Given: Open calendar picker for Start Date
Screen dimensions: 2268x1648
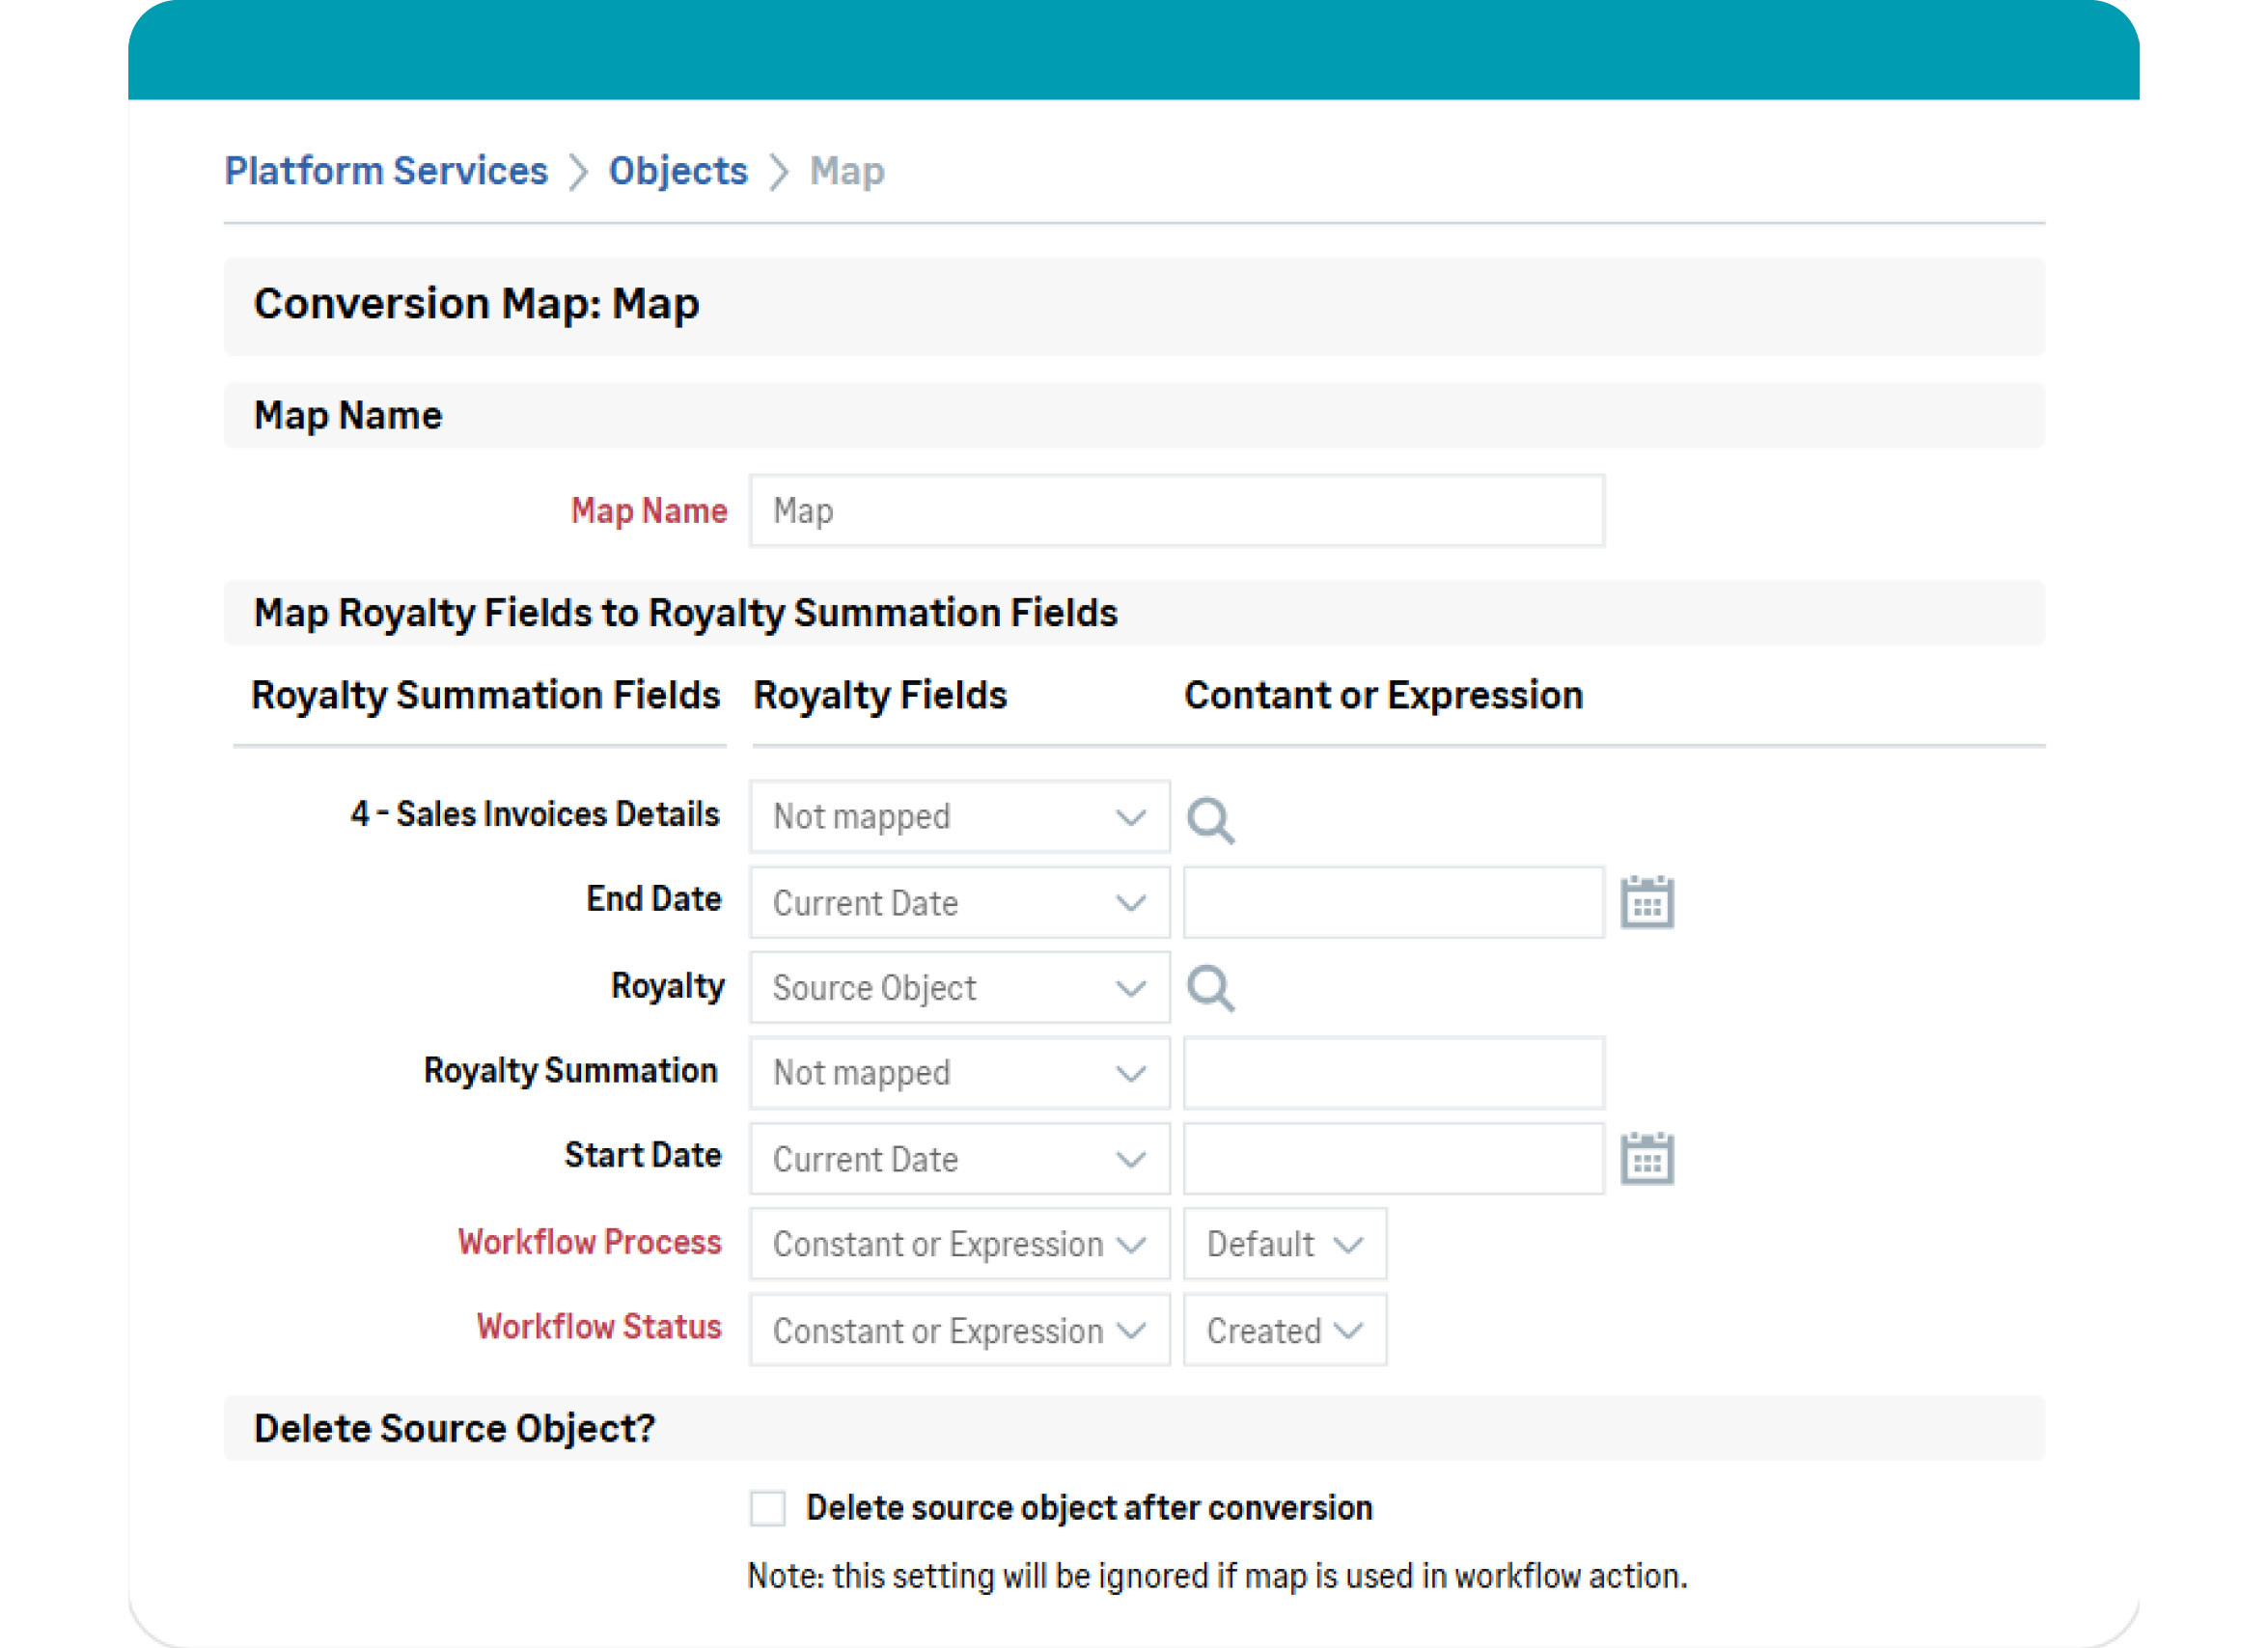Looking at the screenshot, I should 1646,1159.
